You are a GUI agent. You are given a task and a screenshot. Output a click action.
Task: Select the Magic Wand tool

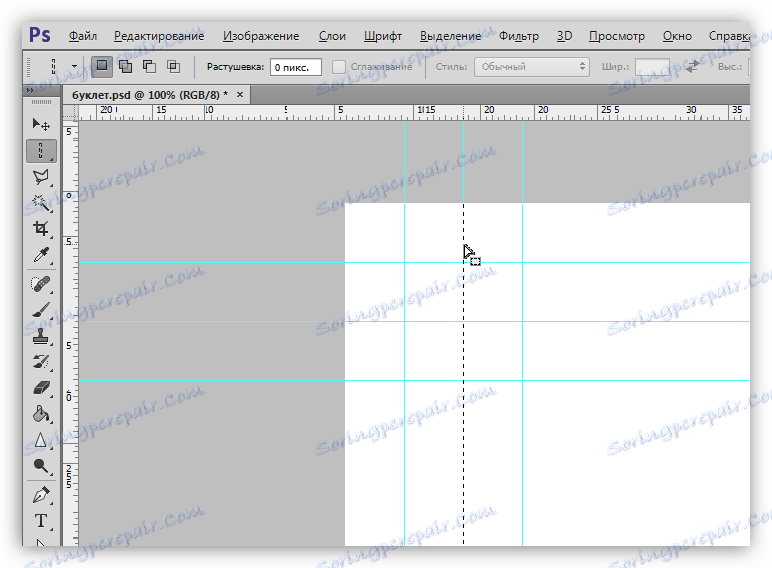41,203
